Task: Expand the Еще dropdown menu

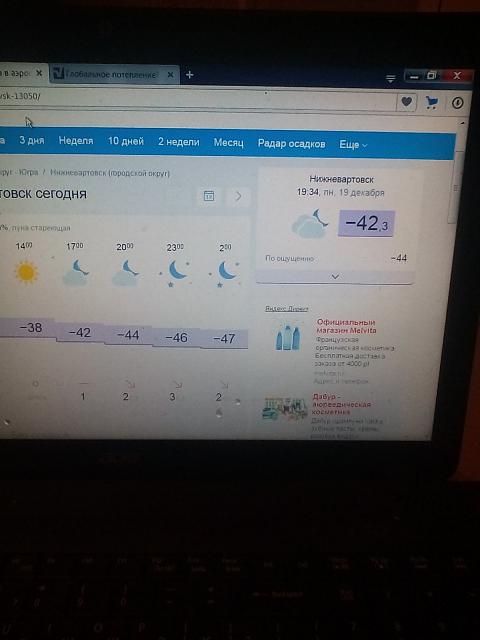Action: [x=353, y=144]
